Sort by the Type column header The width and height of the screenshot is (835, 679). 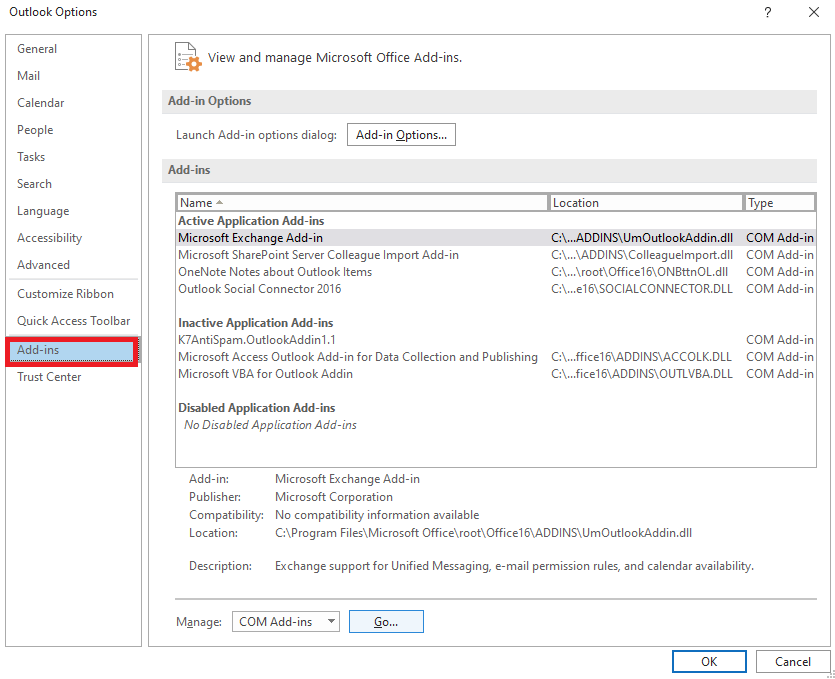780,203
